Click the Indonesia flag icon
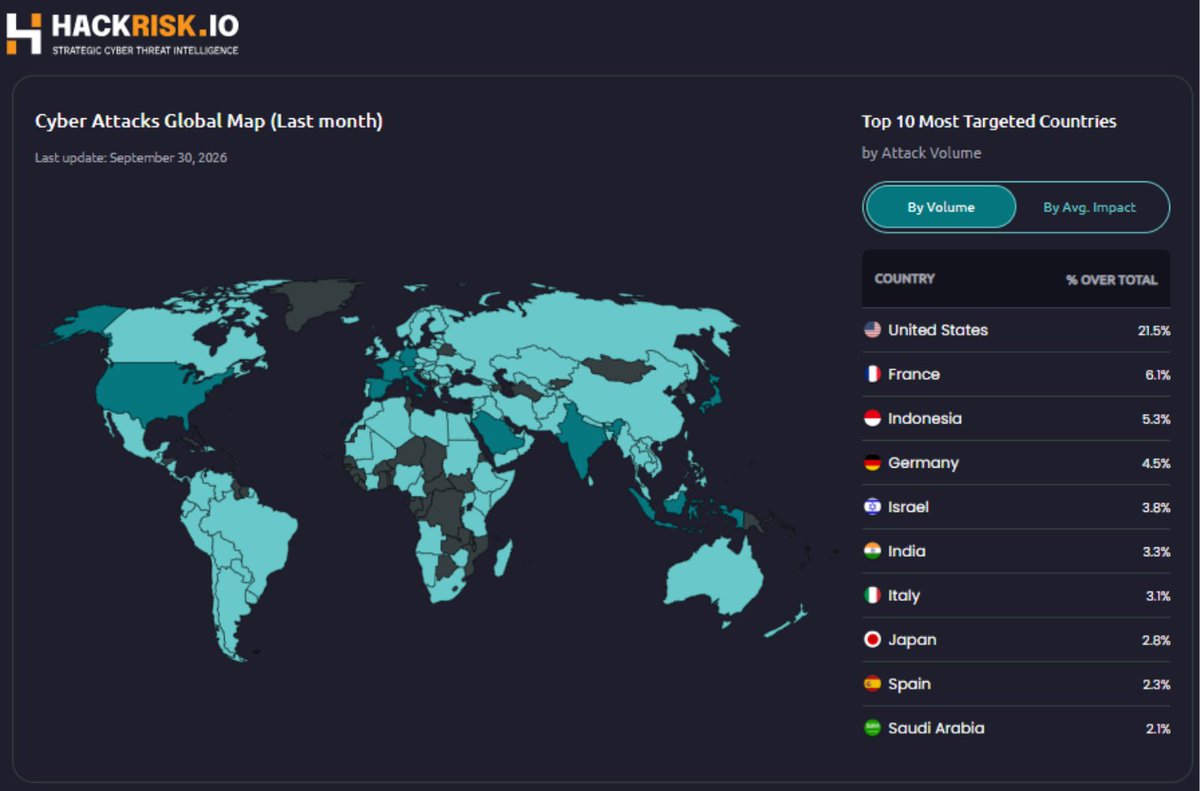 (x=872, y=418)
